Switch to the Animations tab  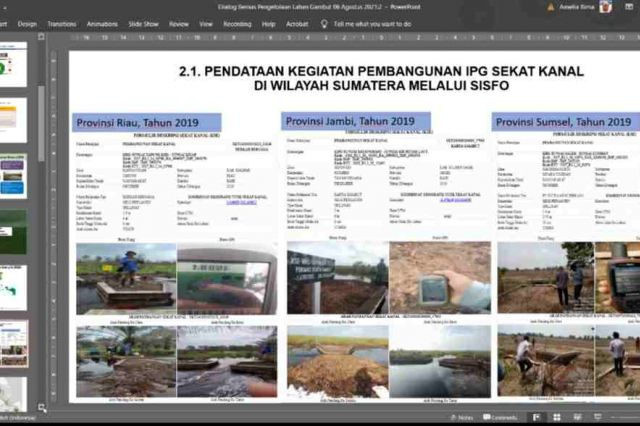(x=102, y=24)
